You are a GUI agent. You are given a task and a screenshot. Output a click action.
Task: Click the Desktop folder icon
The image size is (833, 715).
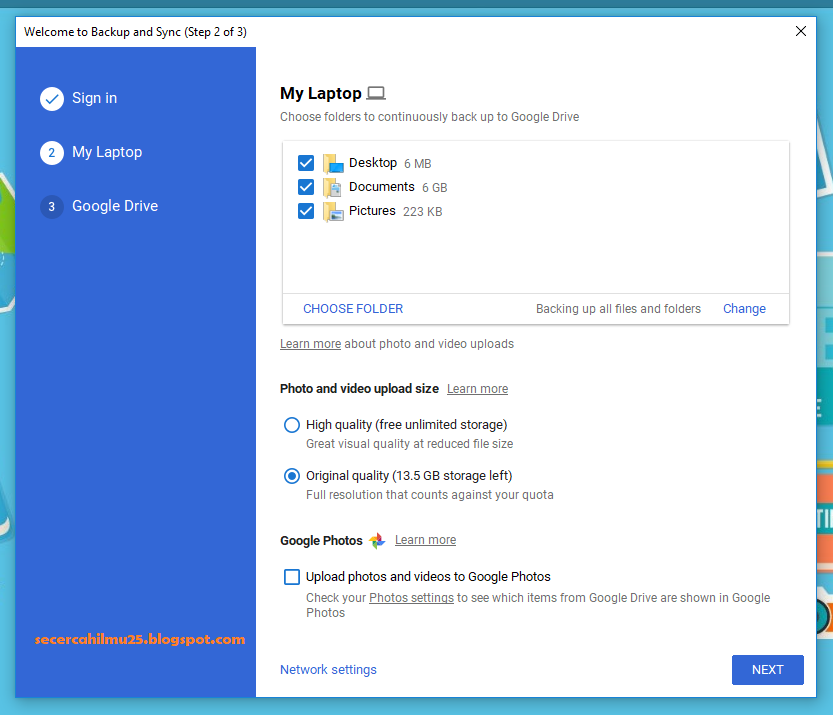pyautogui.click(x=333, y=164)
